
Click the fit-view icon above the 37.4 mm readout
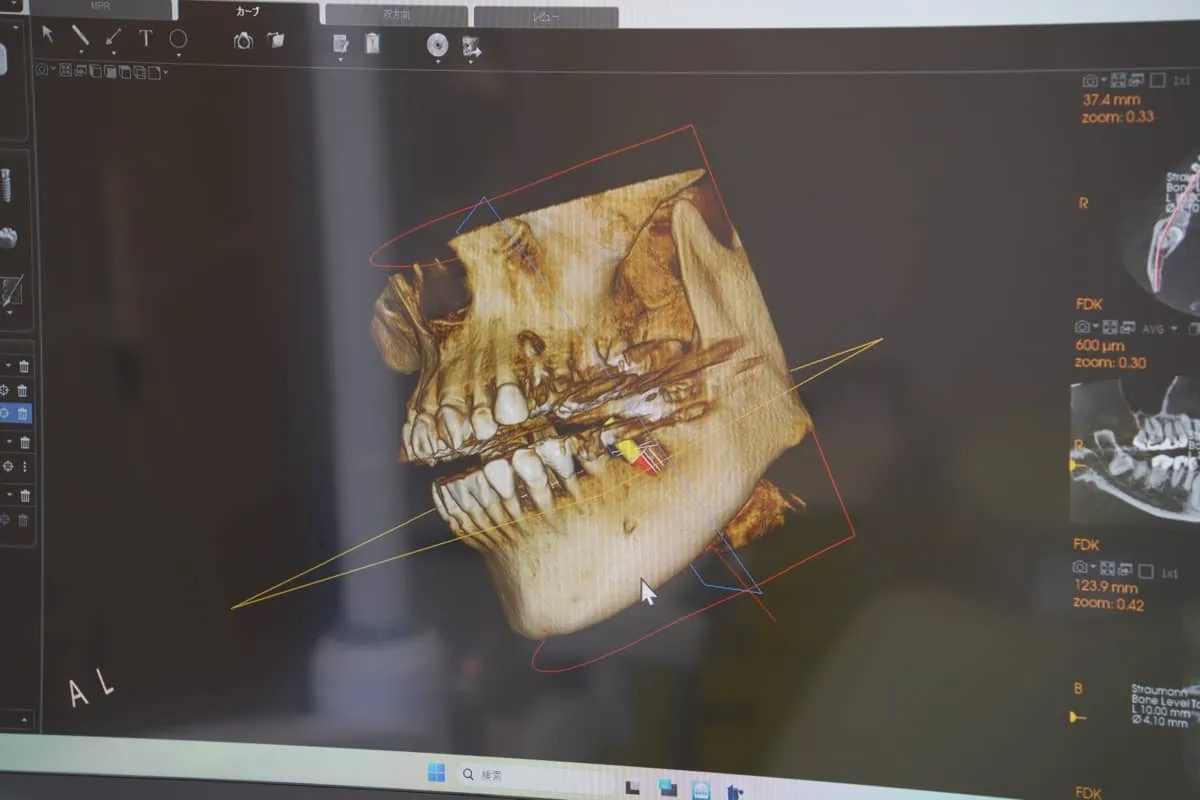pos(1118,80)
